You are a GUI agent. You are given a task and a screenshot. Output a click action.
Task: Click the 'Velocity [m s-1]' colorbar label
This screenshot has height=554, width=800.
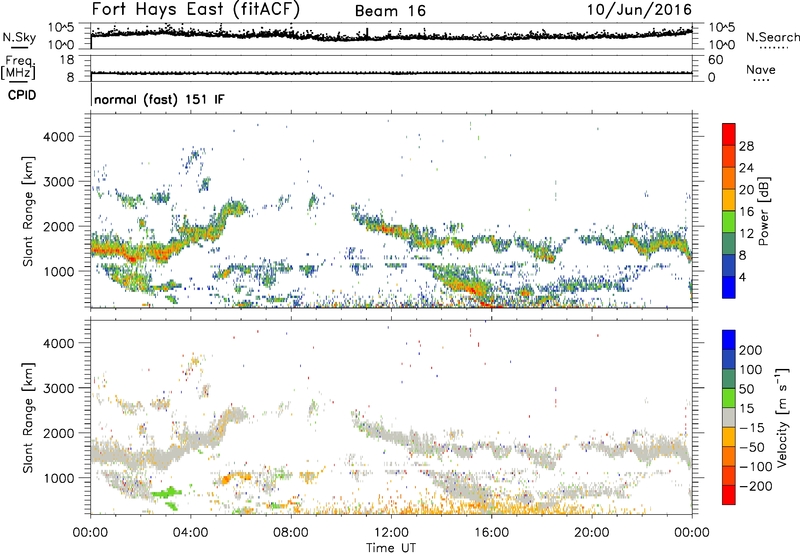[782, 417]
